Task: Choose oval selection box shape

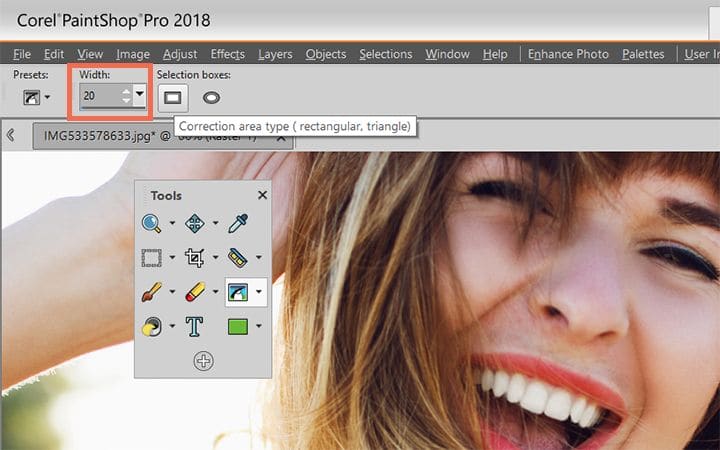Action: click(212, 98)
